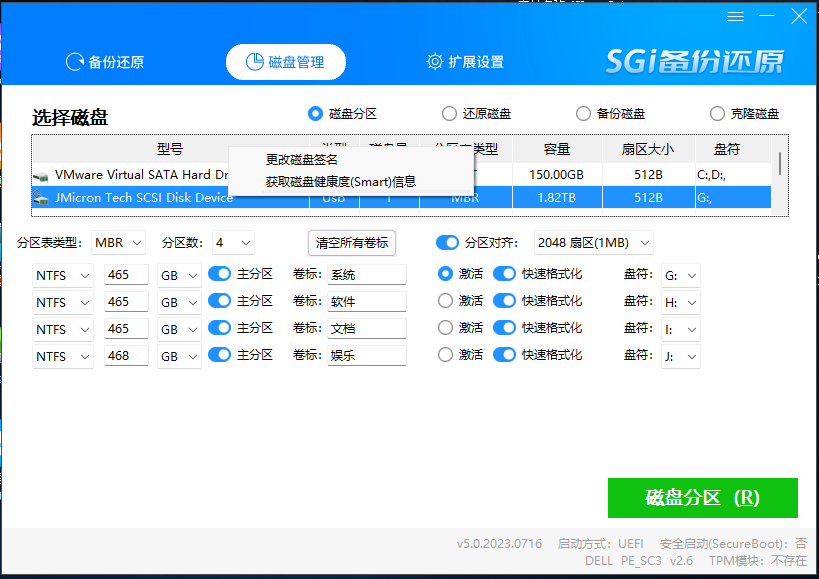The image size is (819, 579).
Task: Switch to the 备份还原 tab
Action: click(x=104, y=62)
